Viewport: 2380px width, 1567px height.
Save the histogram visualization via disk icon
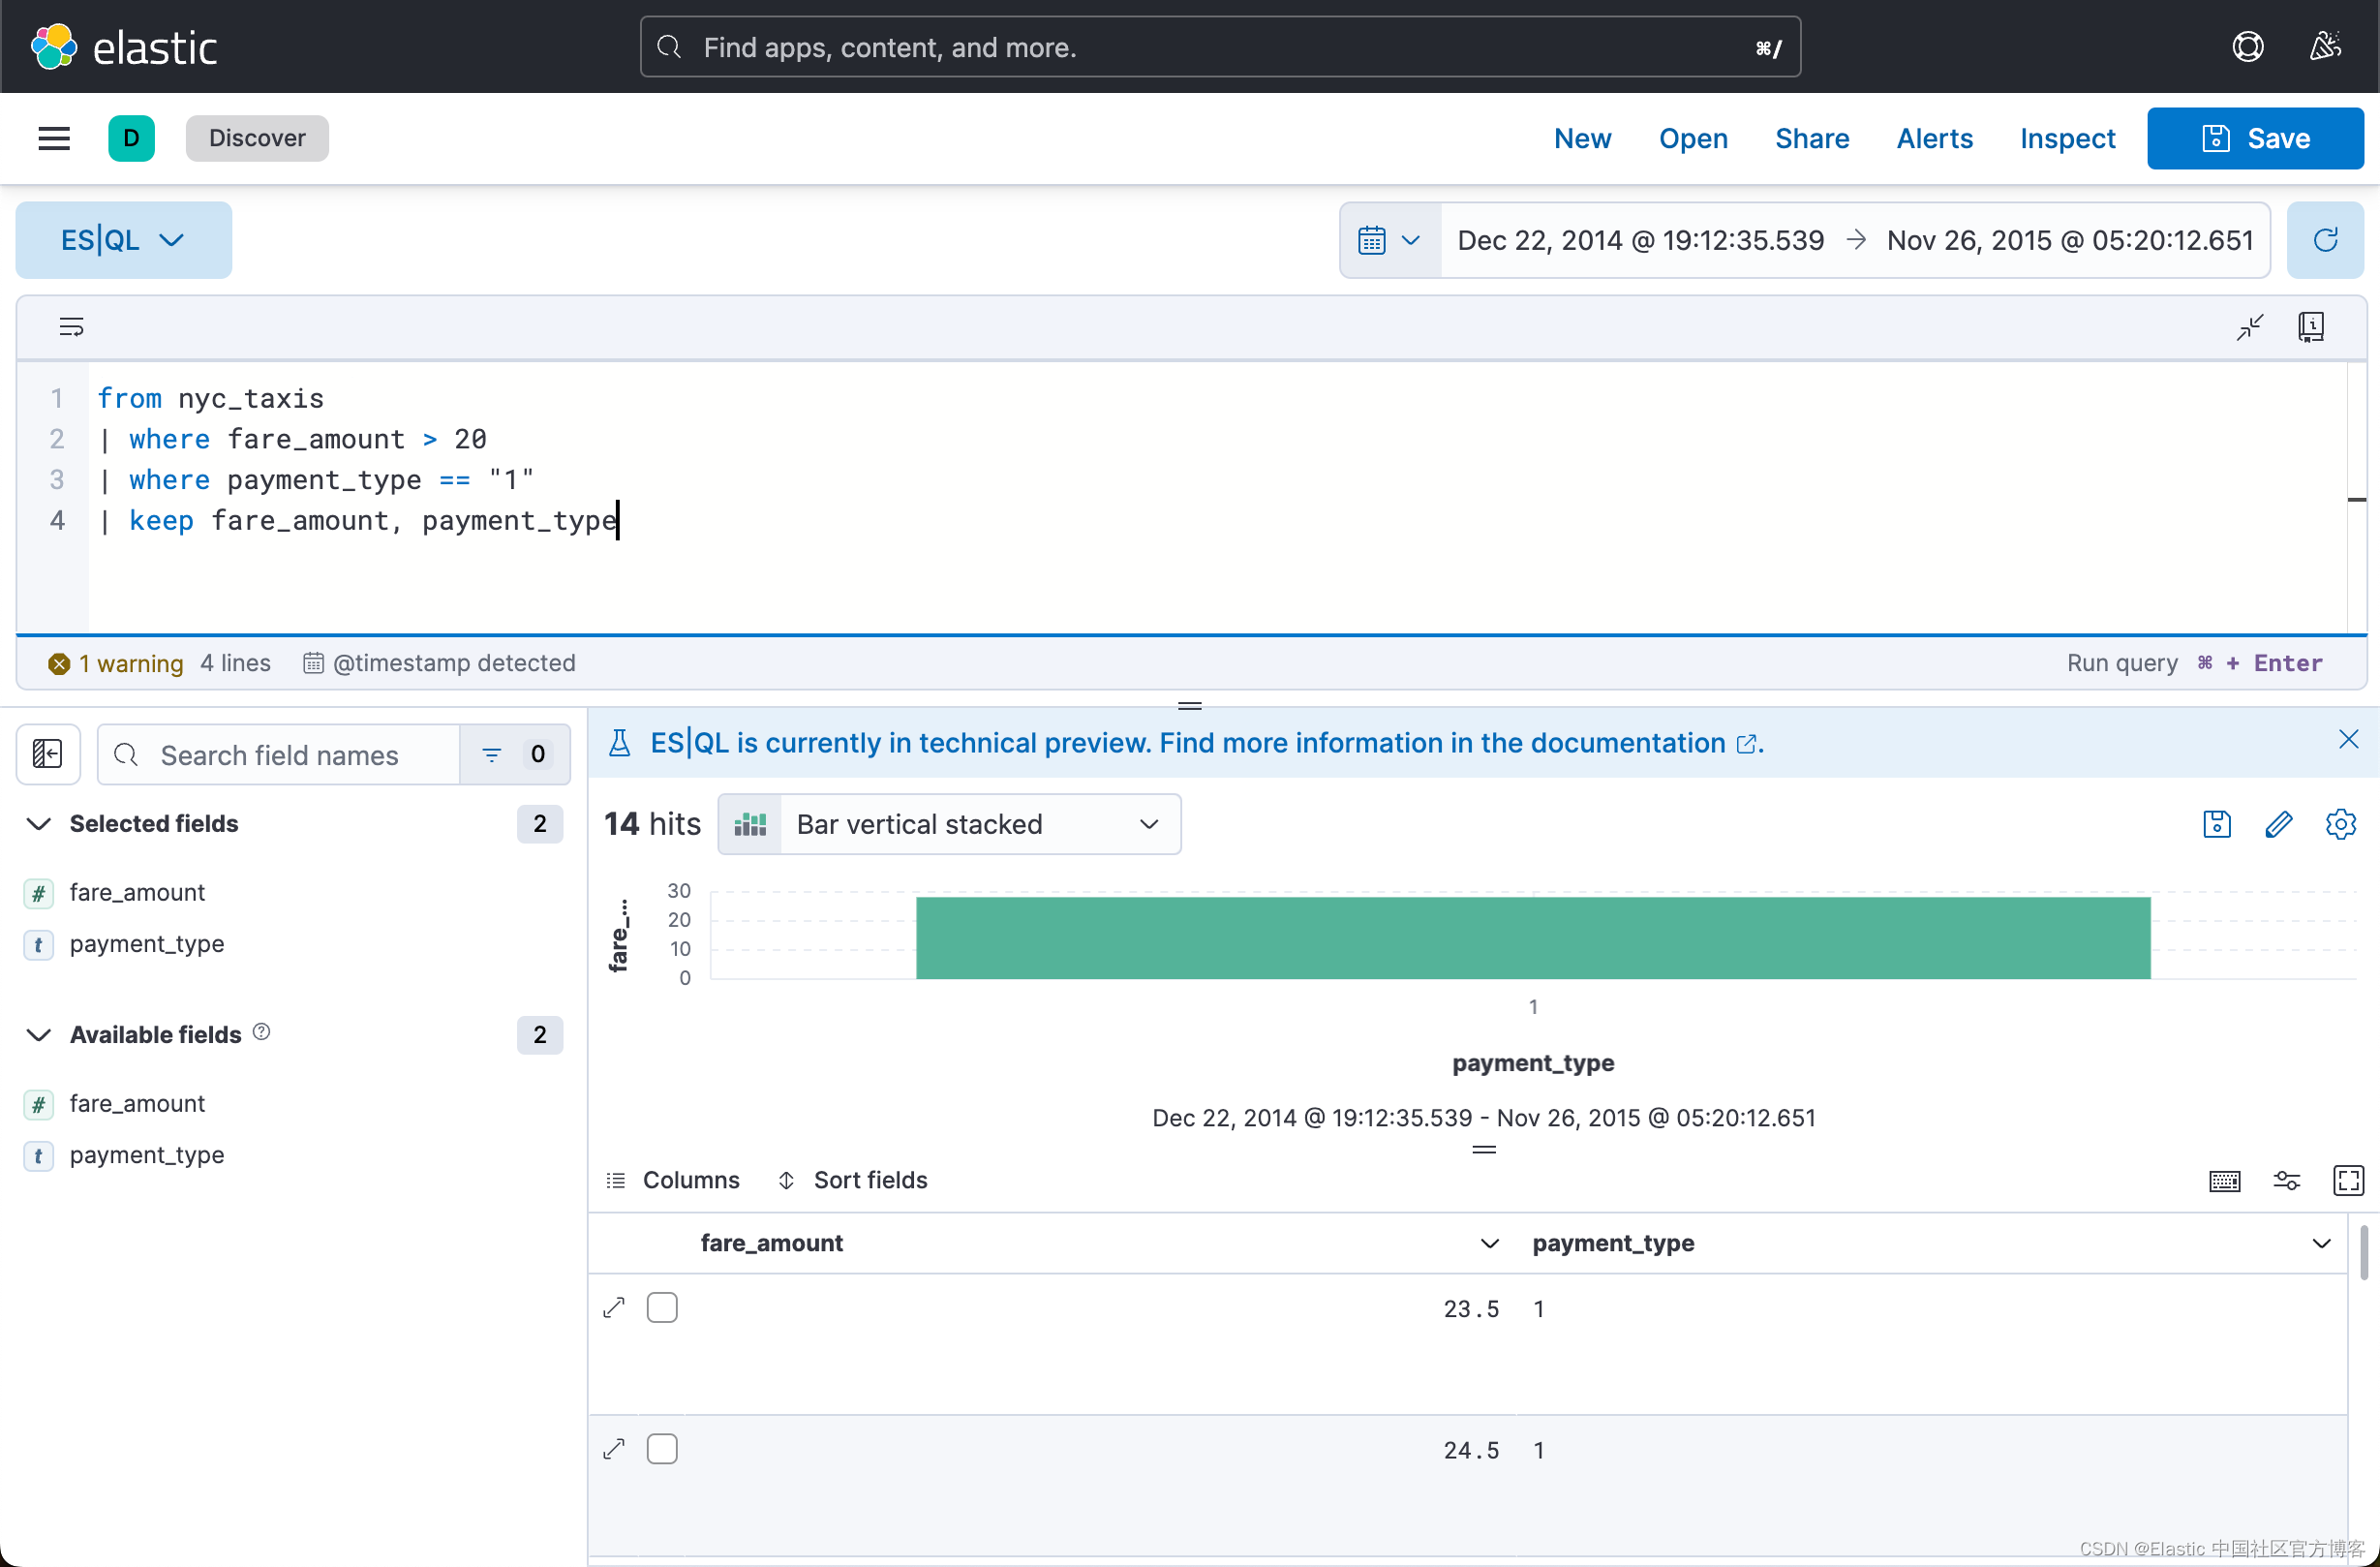pyautogui.click(x=2216, y=823)
